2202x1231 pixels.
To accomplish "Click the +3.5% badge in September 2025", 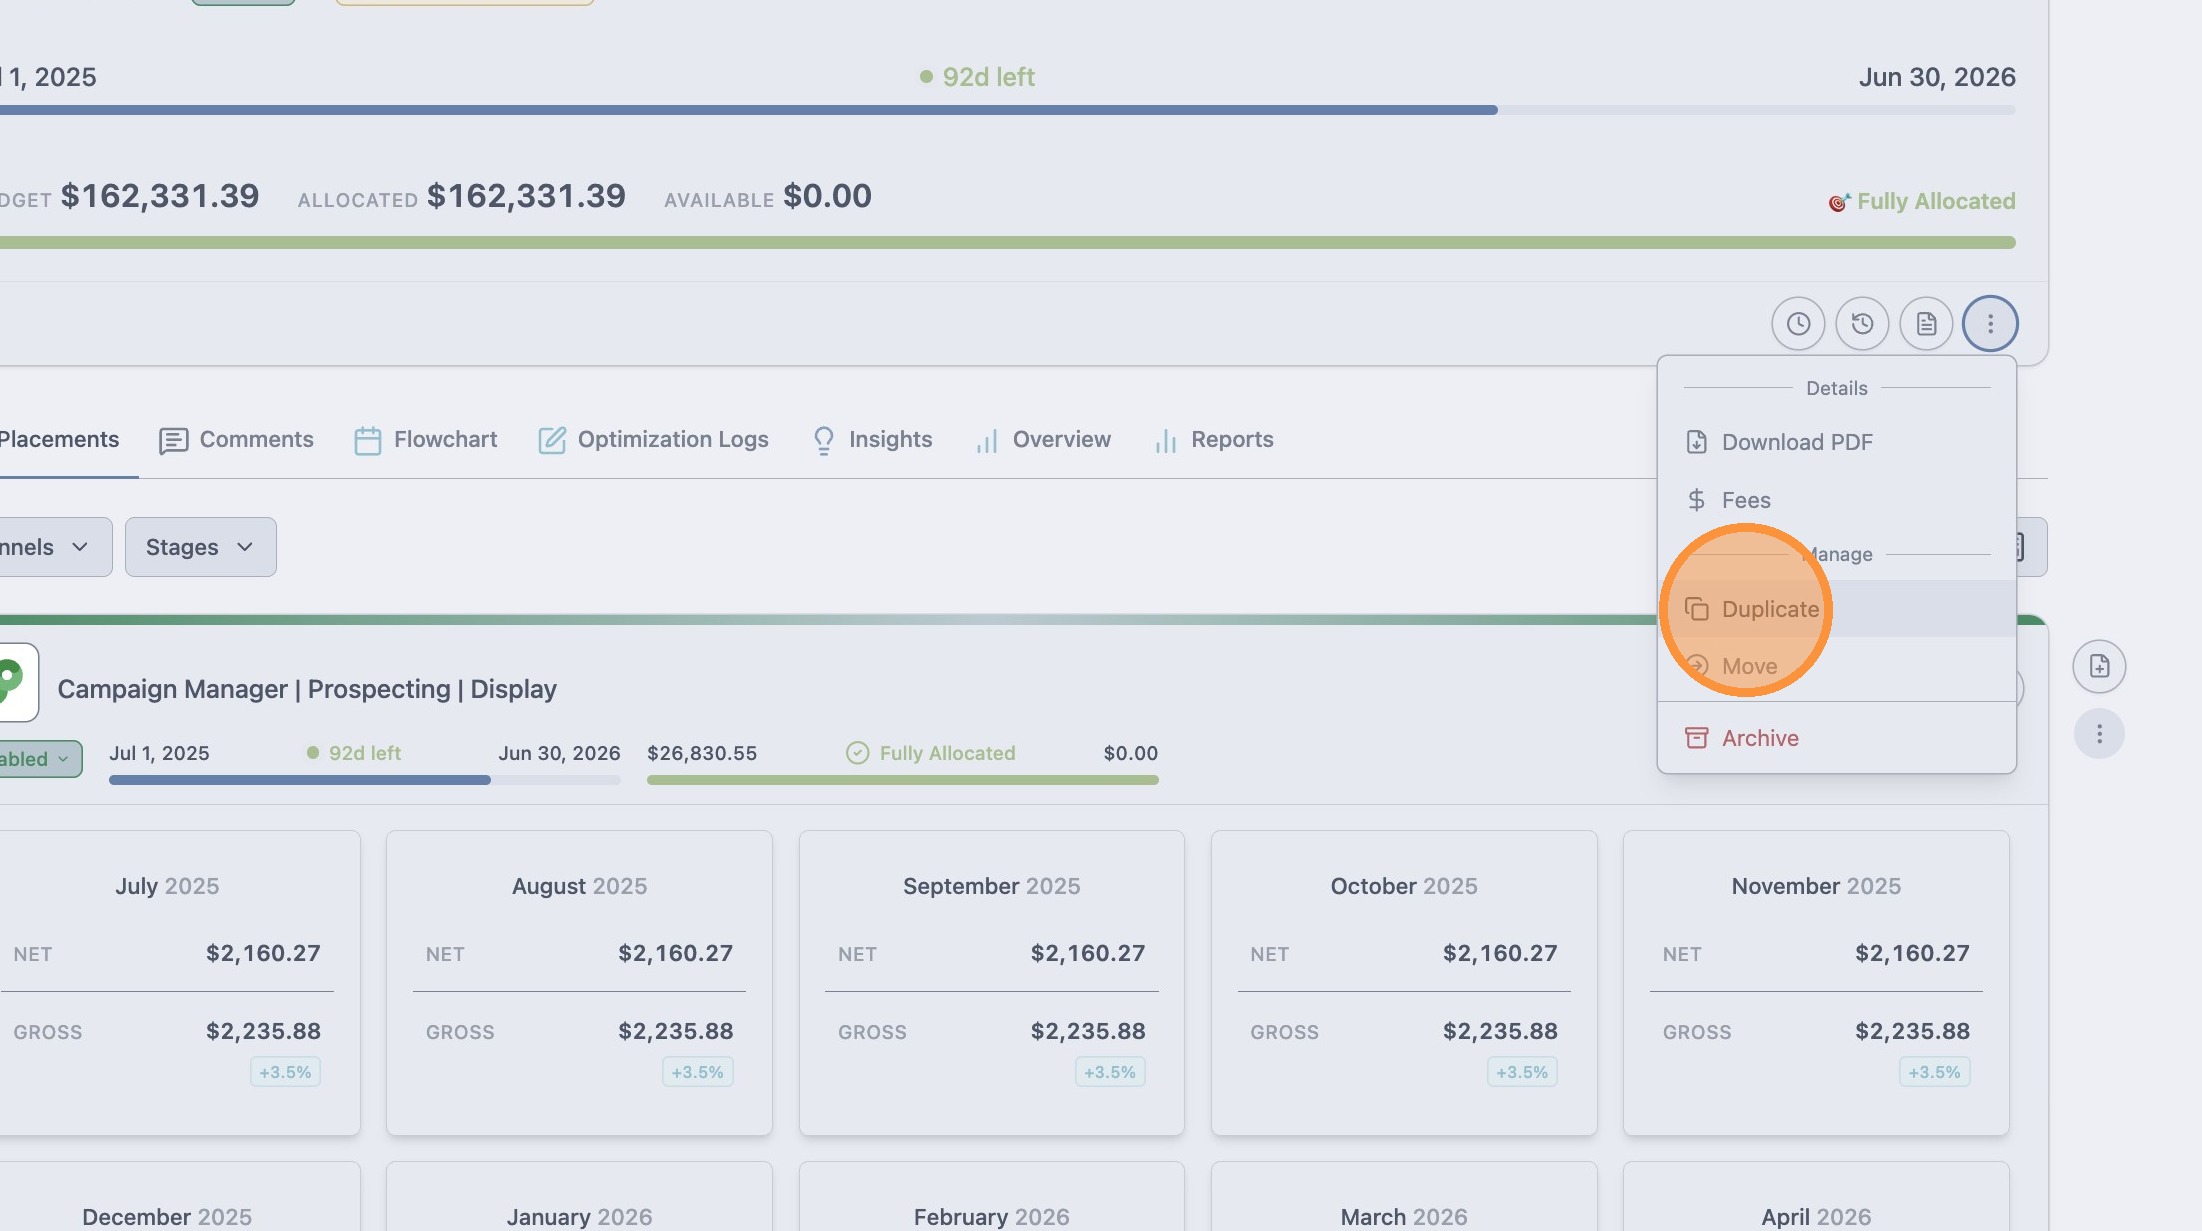I will (x=1110, y=1072).
